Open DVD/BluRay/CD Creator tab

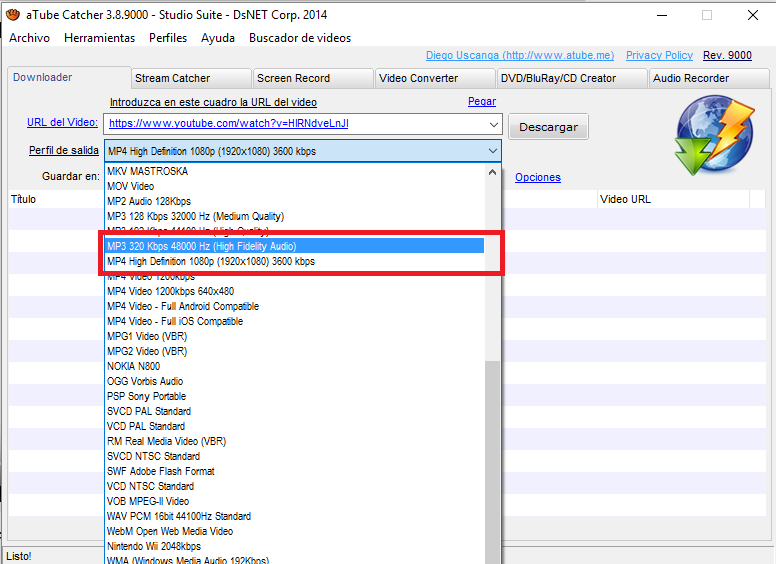click(572, 78)
